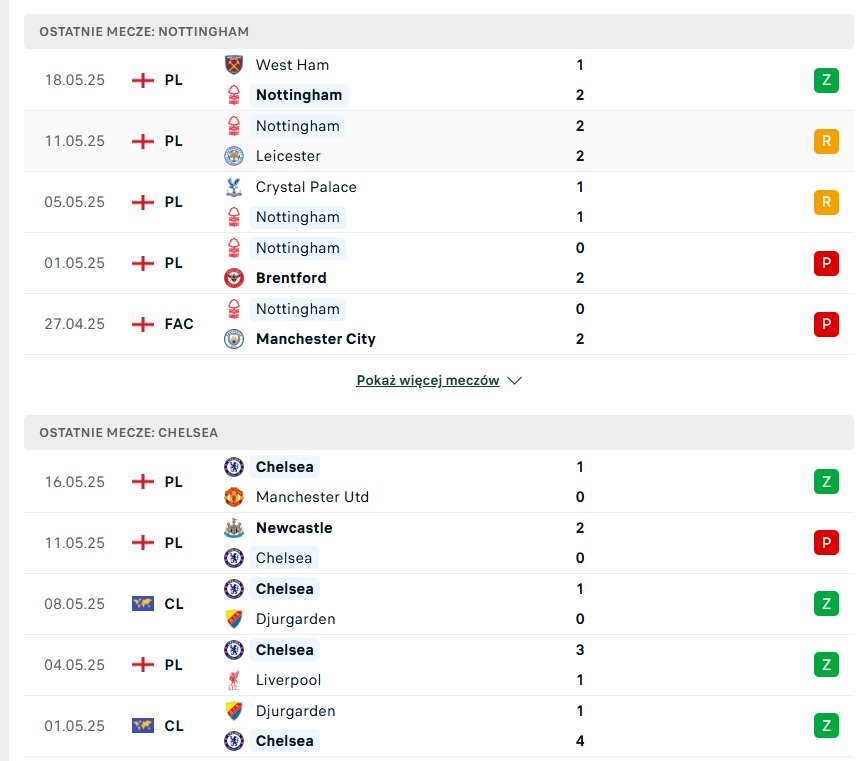Click the Leicester club crest
The image size is (862, 761).
pos(234,156)
